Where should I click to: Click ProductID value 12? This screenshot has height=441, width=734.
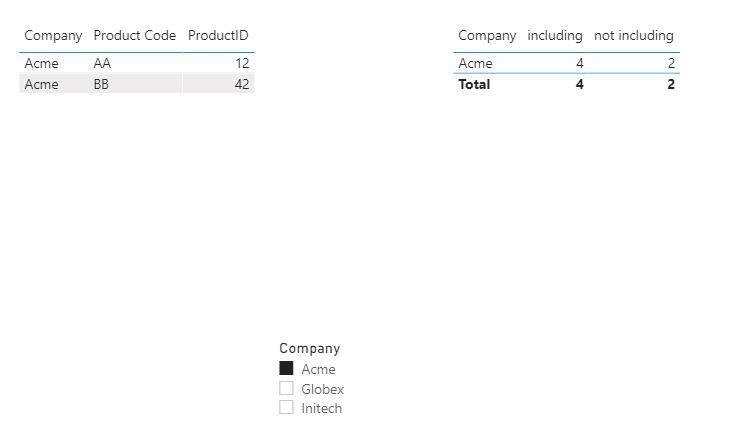(x=242, y=63)
